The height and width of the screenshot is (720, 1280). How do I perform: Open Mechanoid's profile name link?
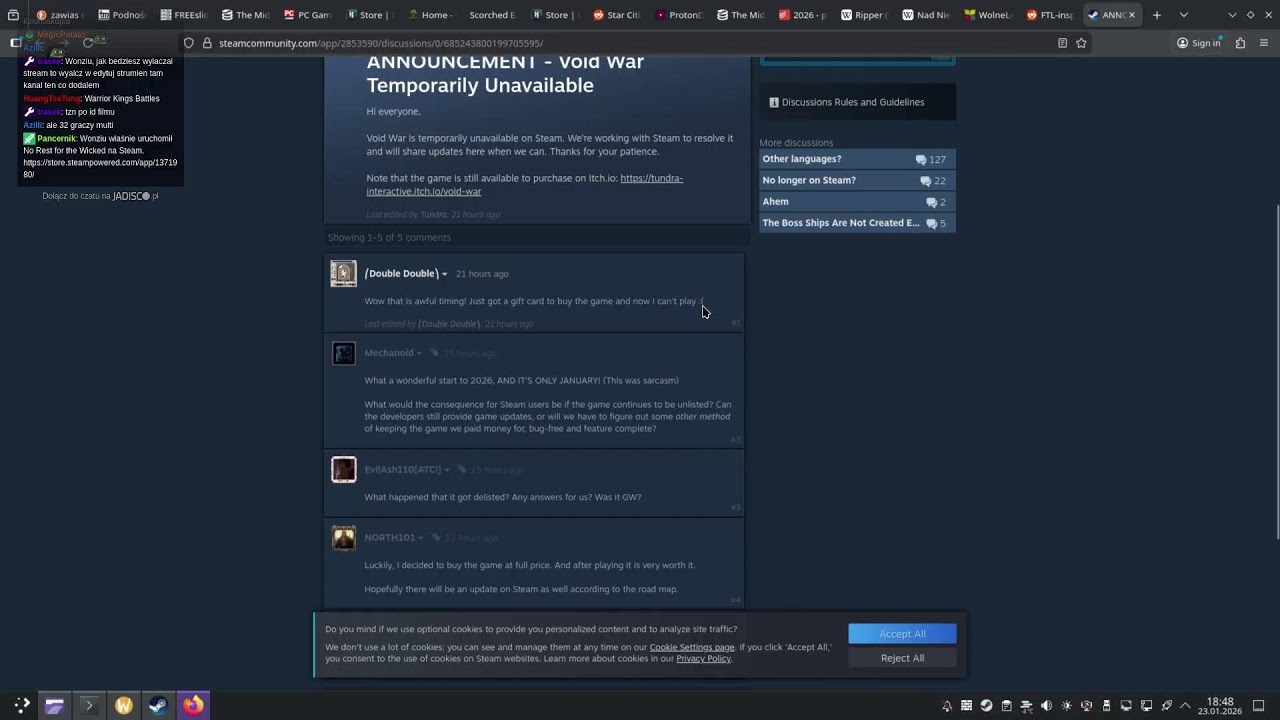tap(389, 353)
